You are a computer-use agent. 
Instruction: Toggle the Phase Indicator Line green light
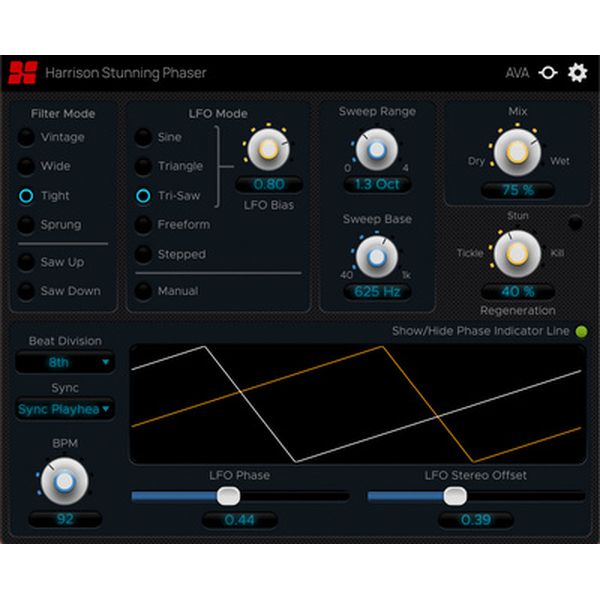pos(582,331)
